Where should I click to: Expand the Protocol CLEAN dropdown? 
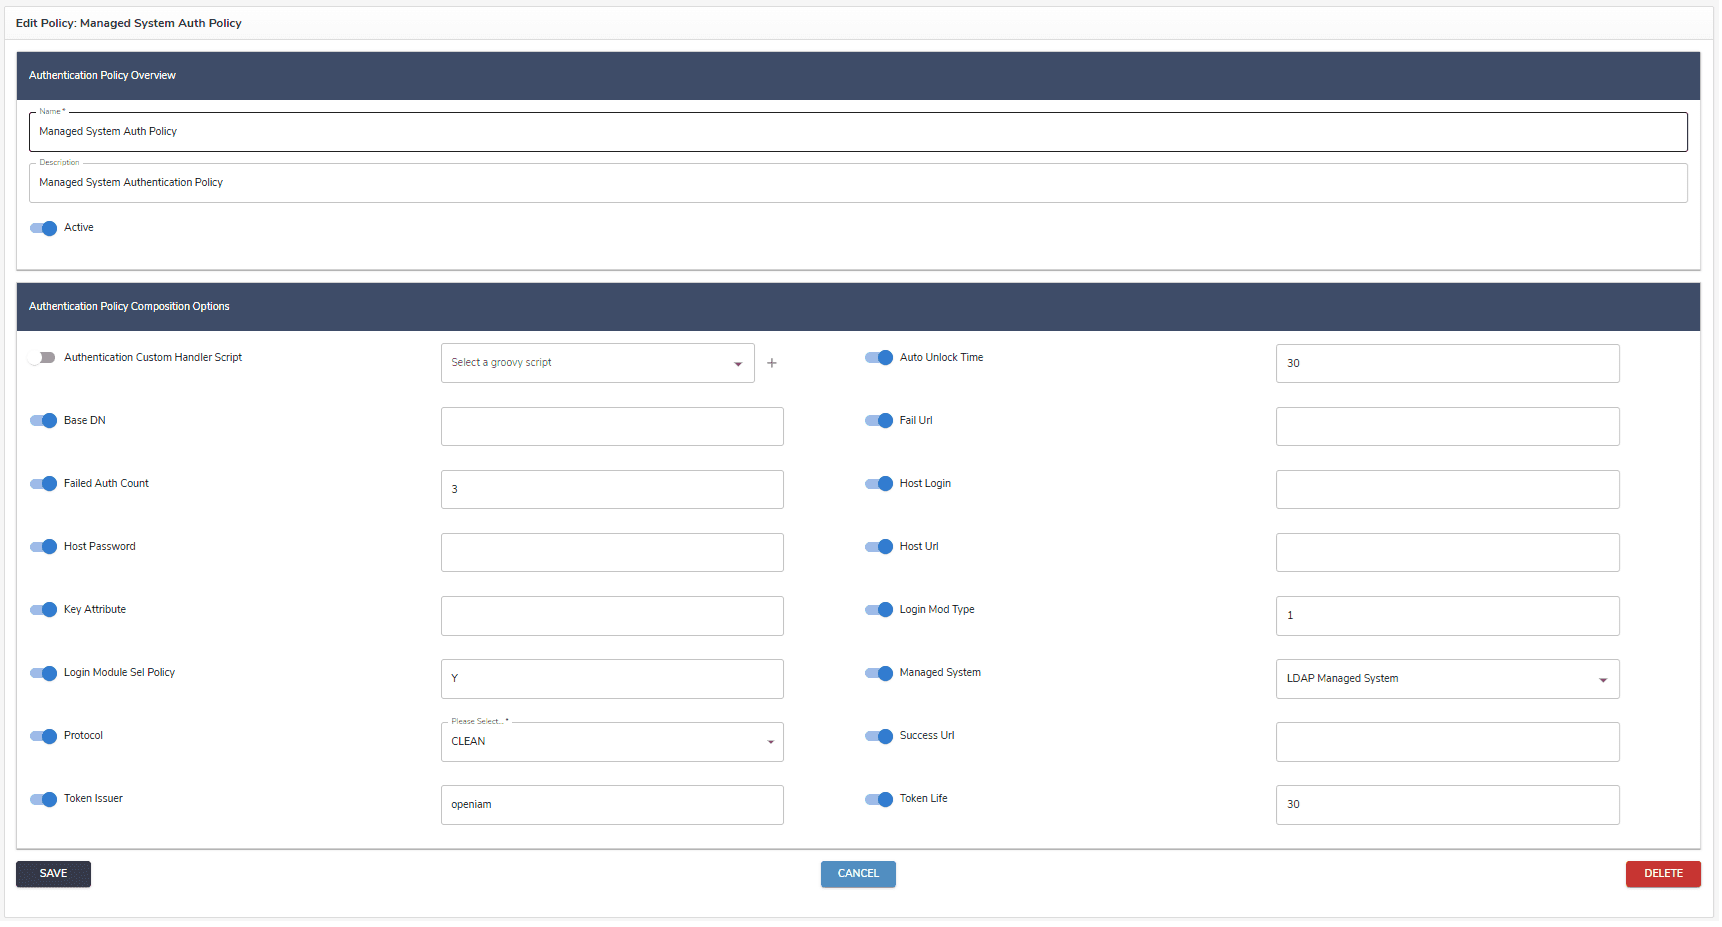(611, 742)
